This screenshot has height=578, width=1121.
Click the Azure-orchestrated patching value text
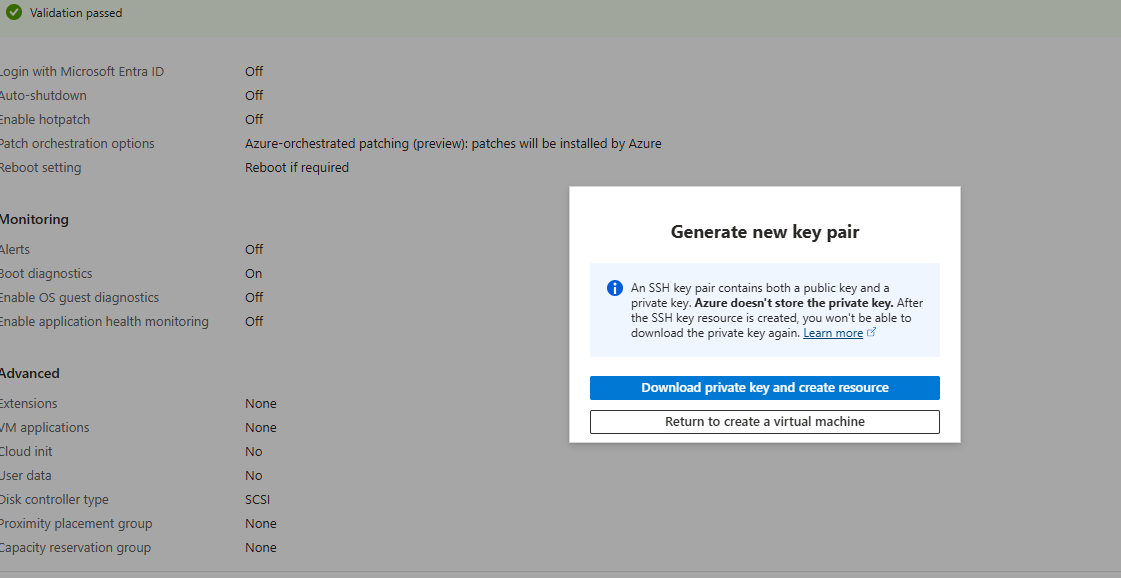pos(453,143)
